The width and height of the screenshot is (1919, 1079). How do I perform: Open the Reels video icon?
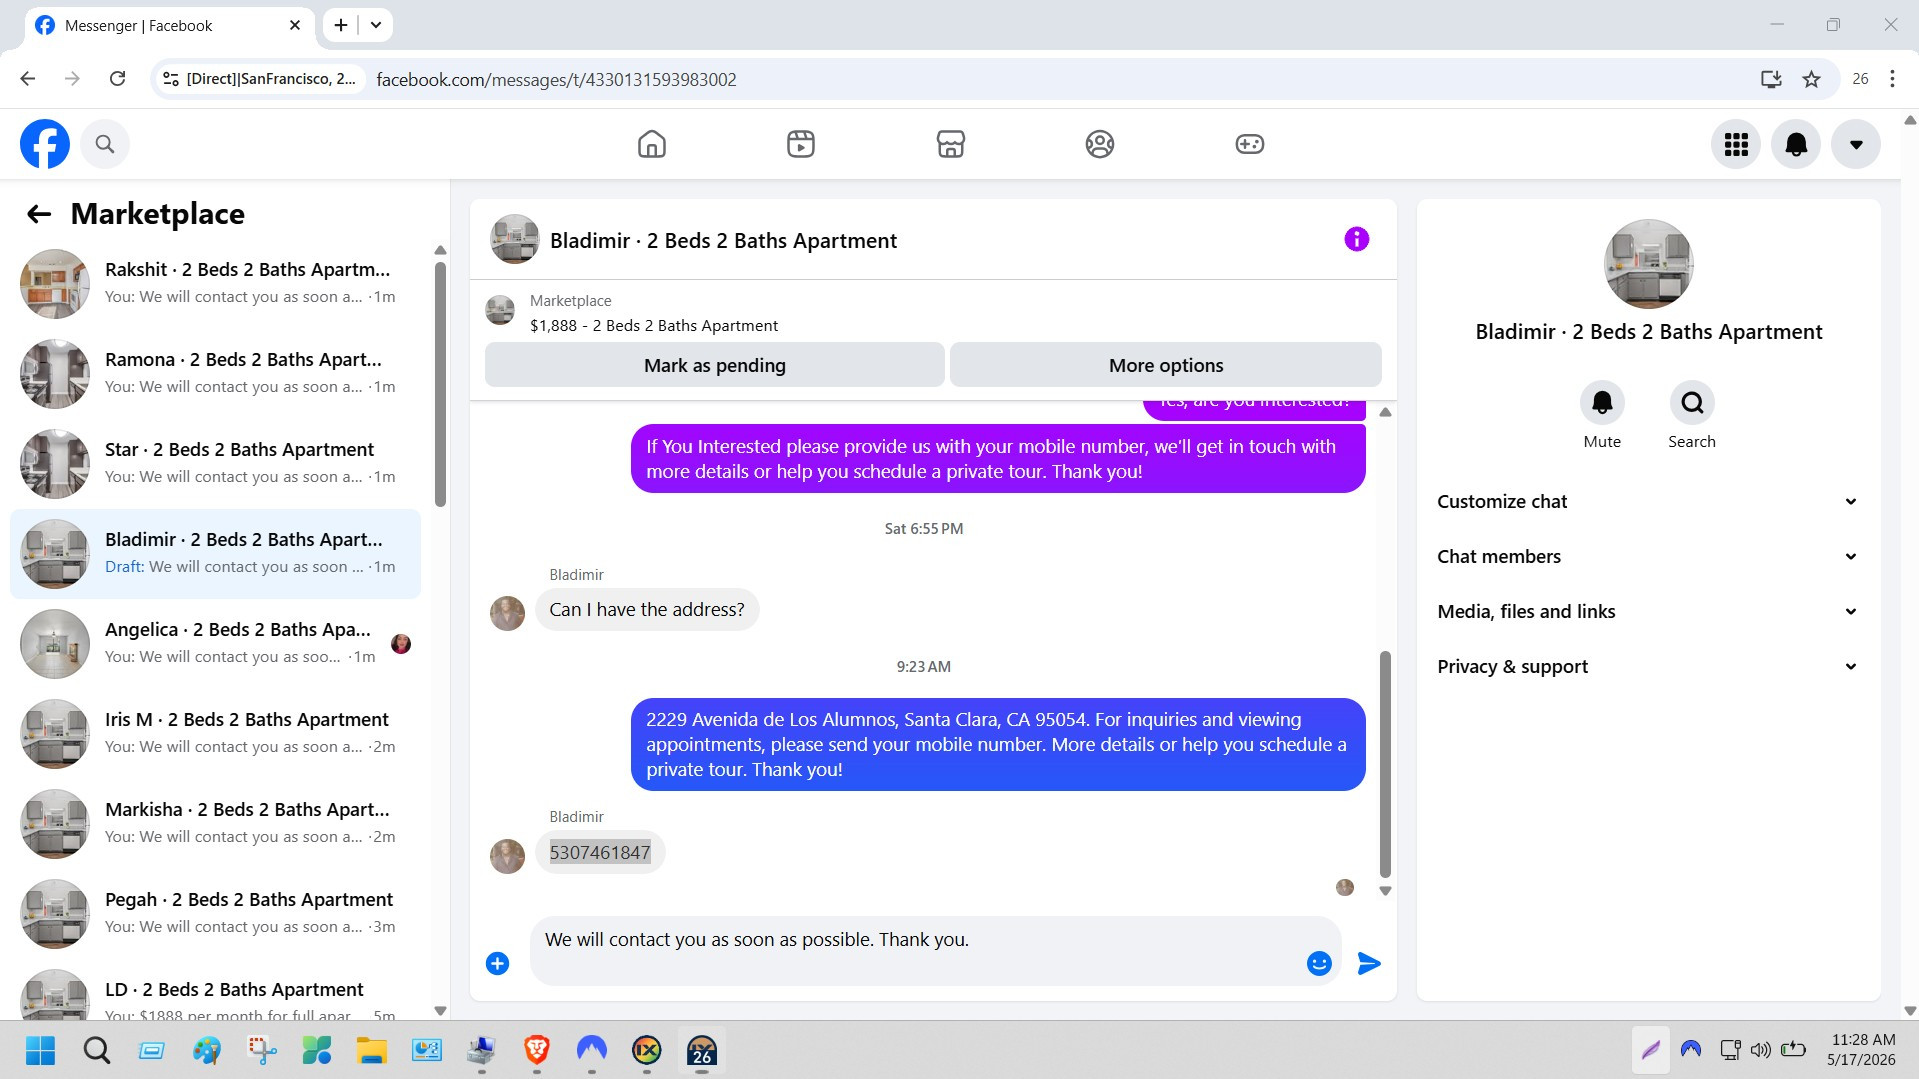[x=801, y=144]
